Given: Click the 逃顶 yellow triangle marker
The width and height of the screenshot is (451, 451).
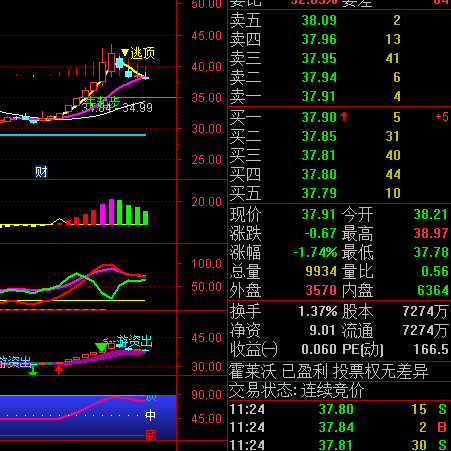Looking at the screenshot, I should click(125, 52).
